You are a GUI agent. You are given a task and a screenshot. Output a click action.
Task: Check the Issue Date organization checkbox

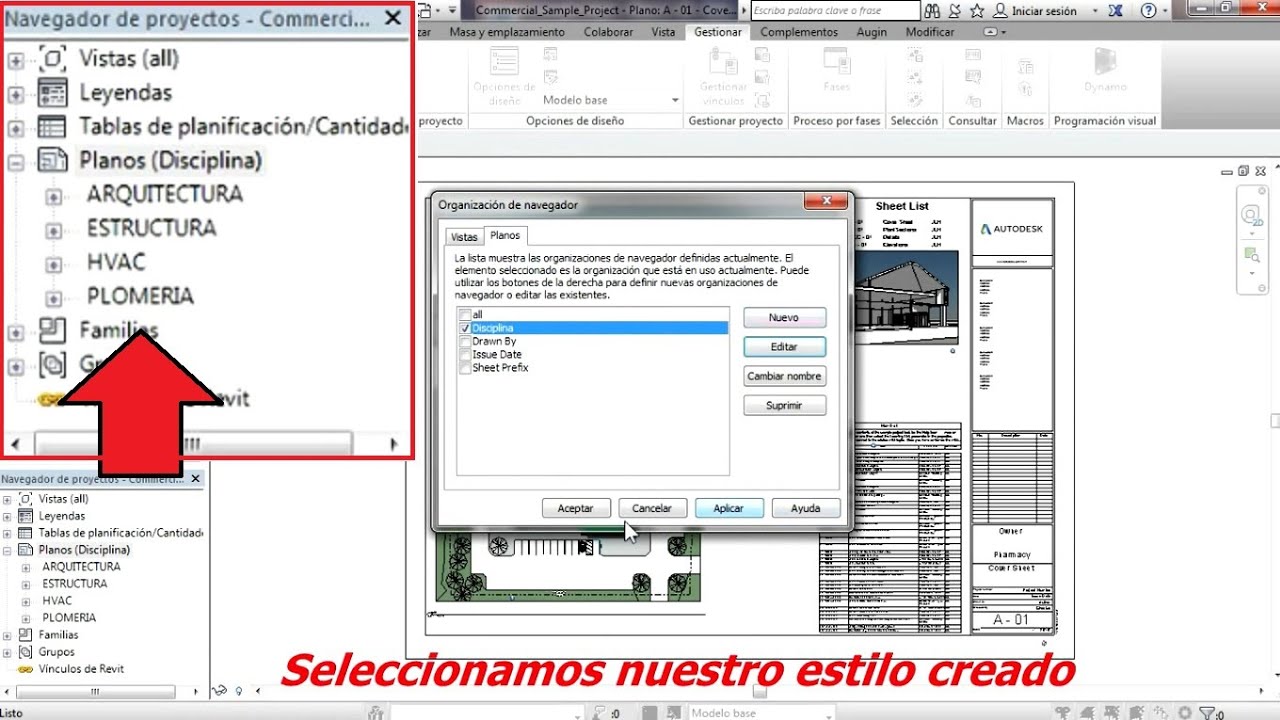pos(464,354)
